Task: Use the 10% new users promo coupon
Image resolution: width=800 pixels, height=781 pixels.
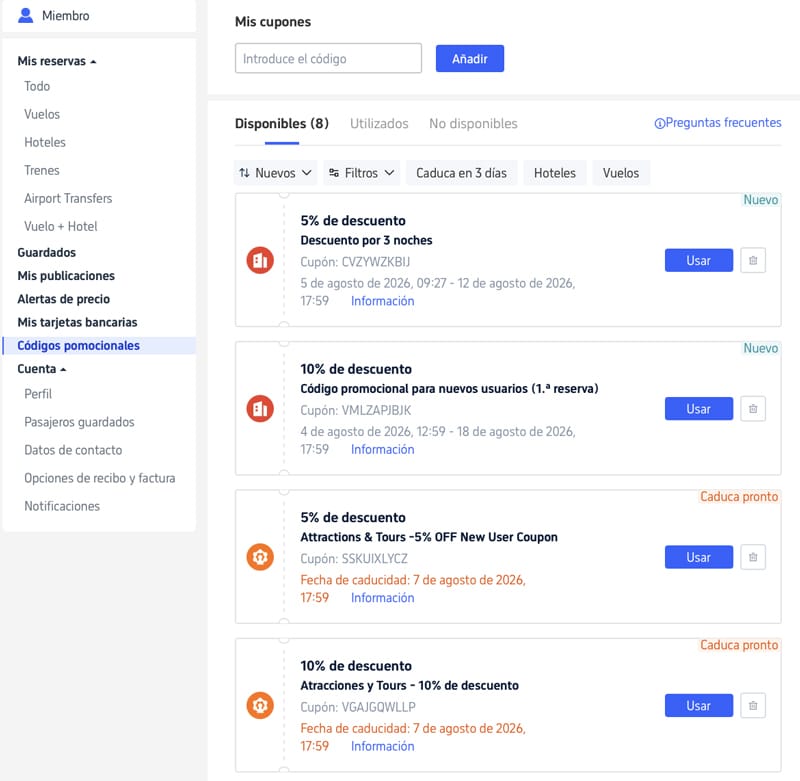Action: pos(698,409)
